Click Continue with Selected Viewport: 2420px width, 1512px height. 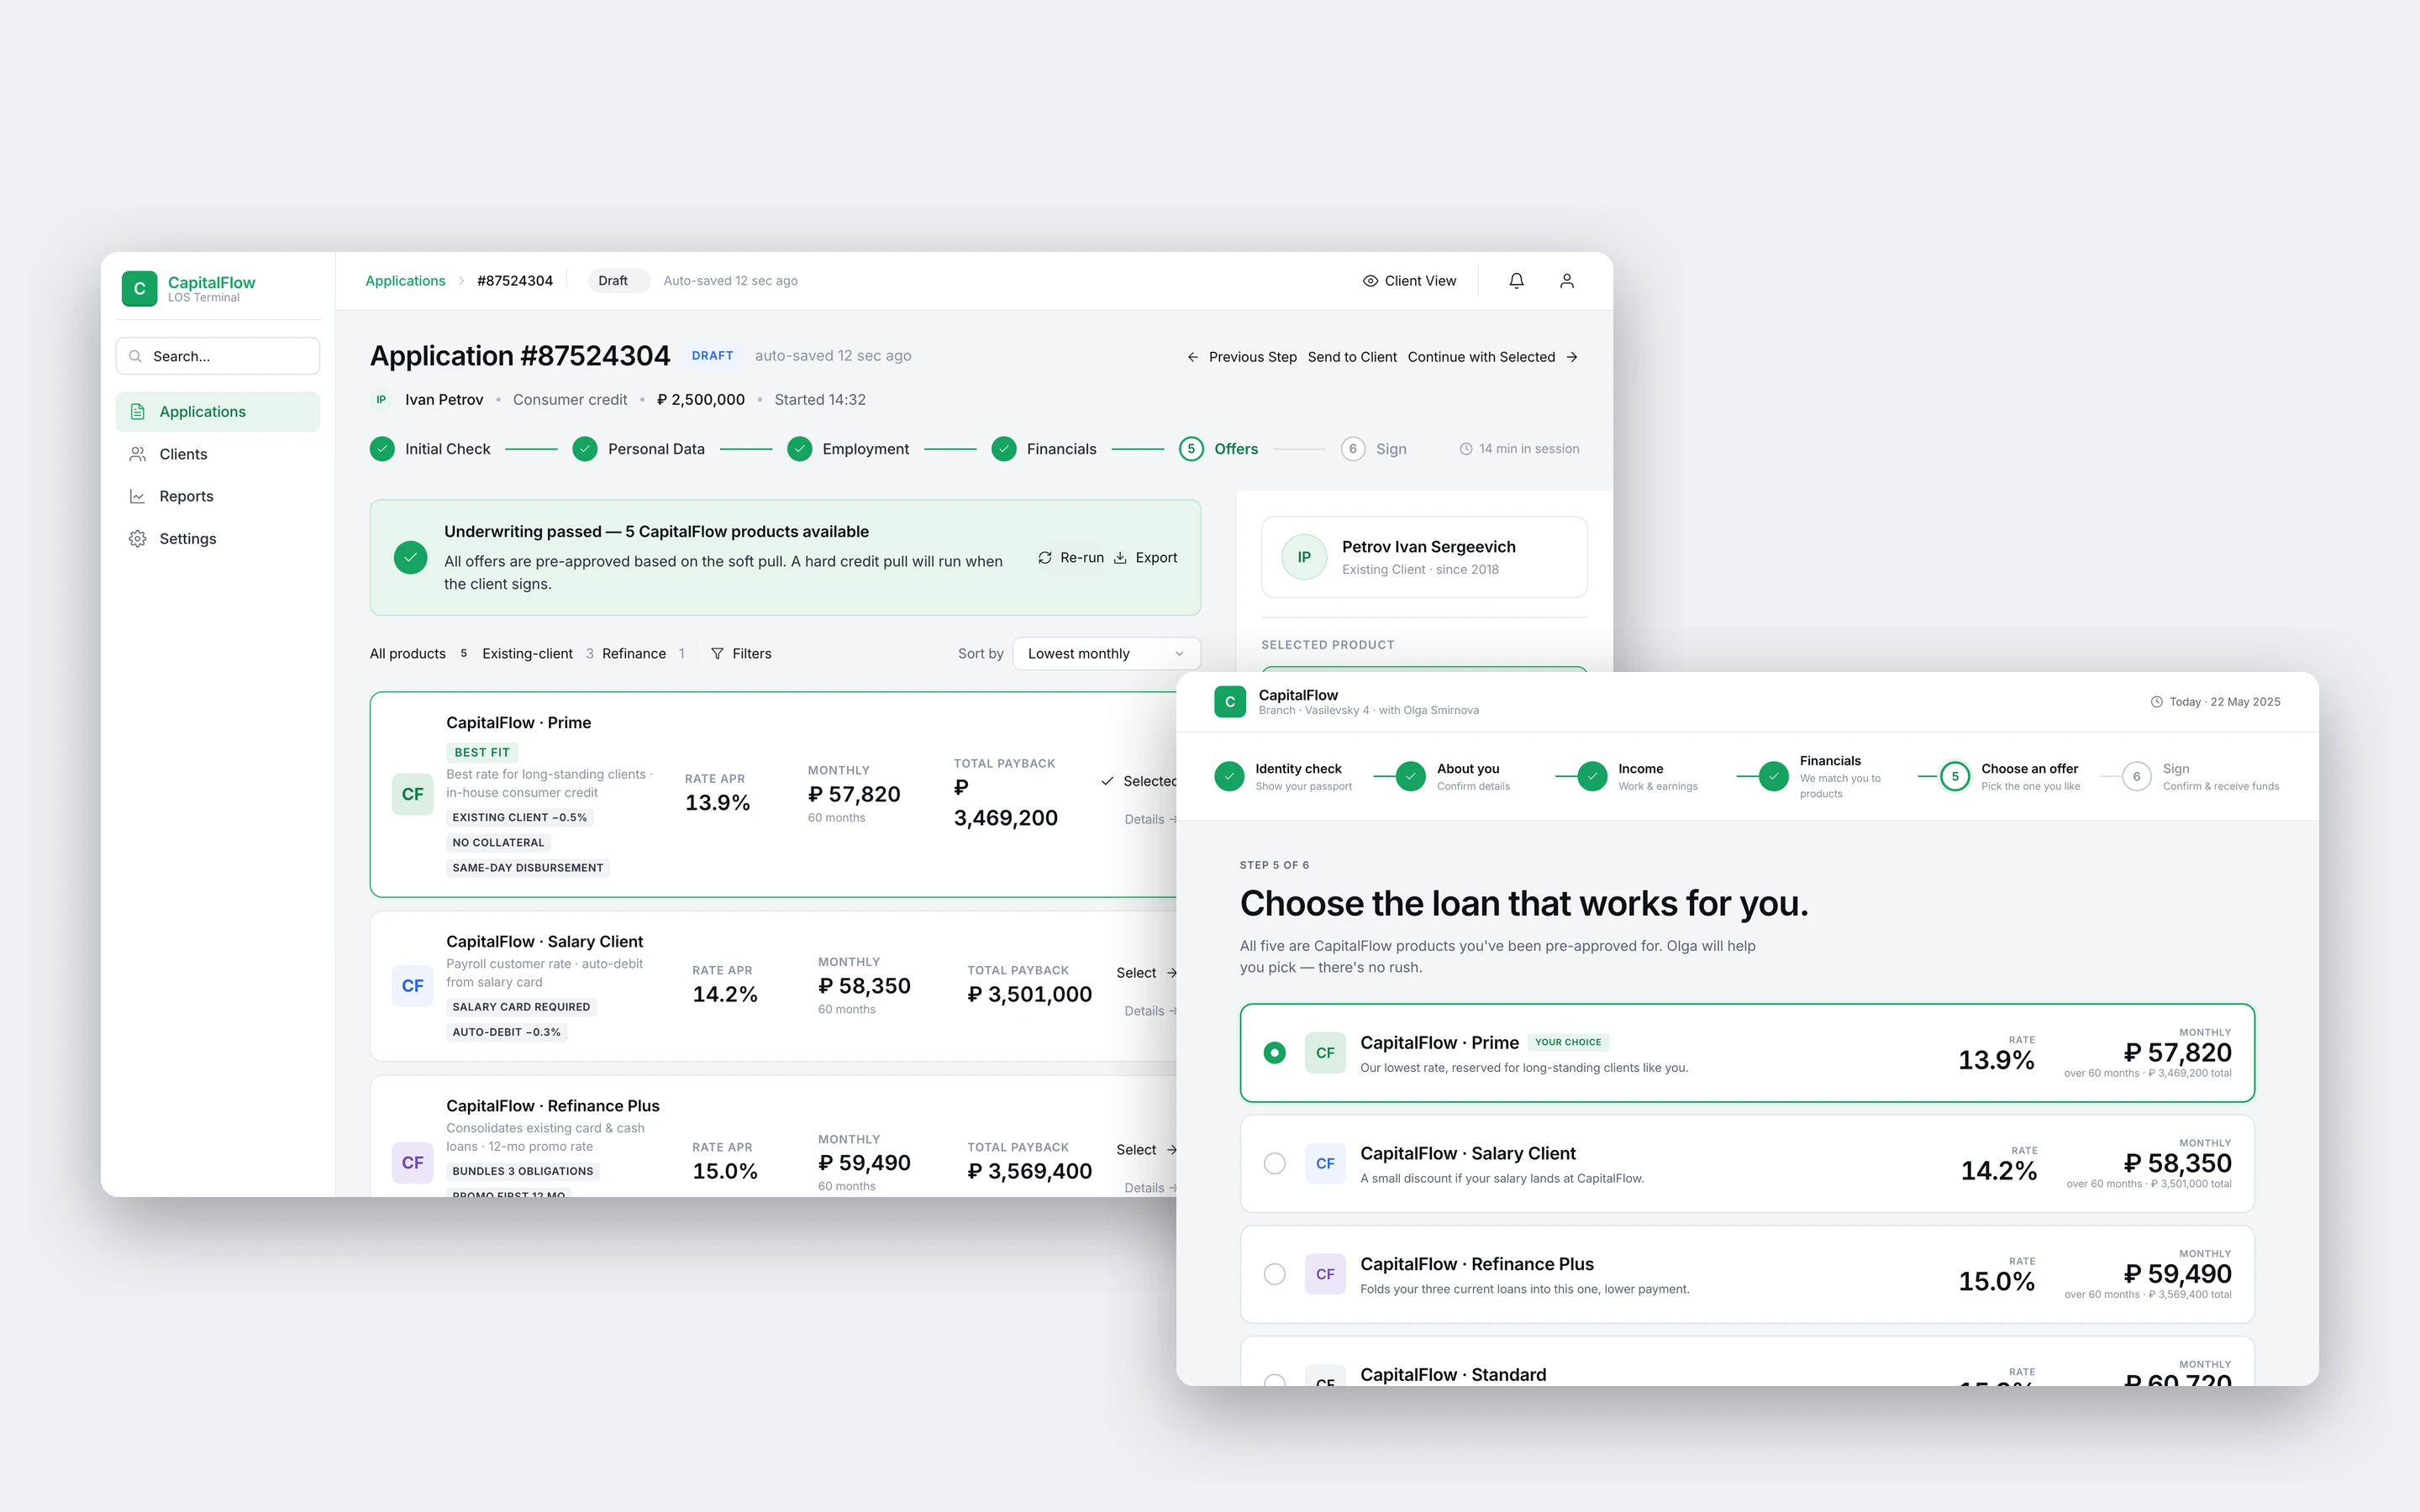coord(1493,357)
